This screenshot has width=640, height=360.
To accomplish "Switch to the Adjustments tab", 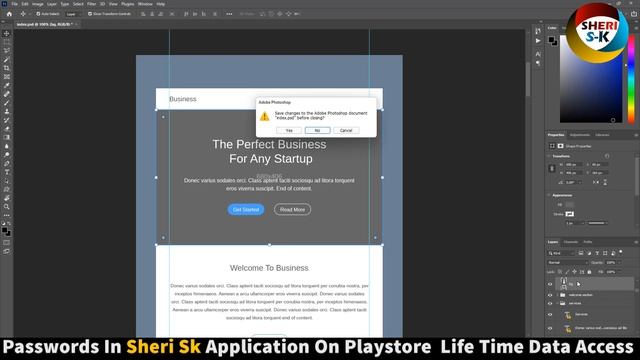I will [580, 135].
